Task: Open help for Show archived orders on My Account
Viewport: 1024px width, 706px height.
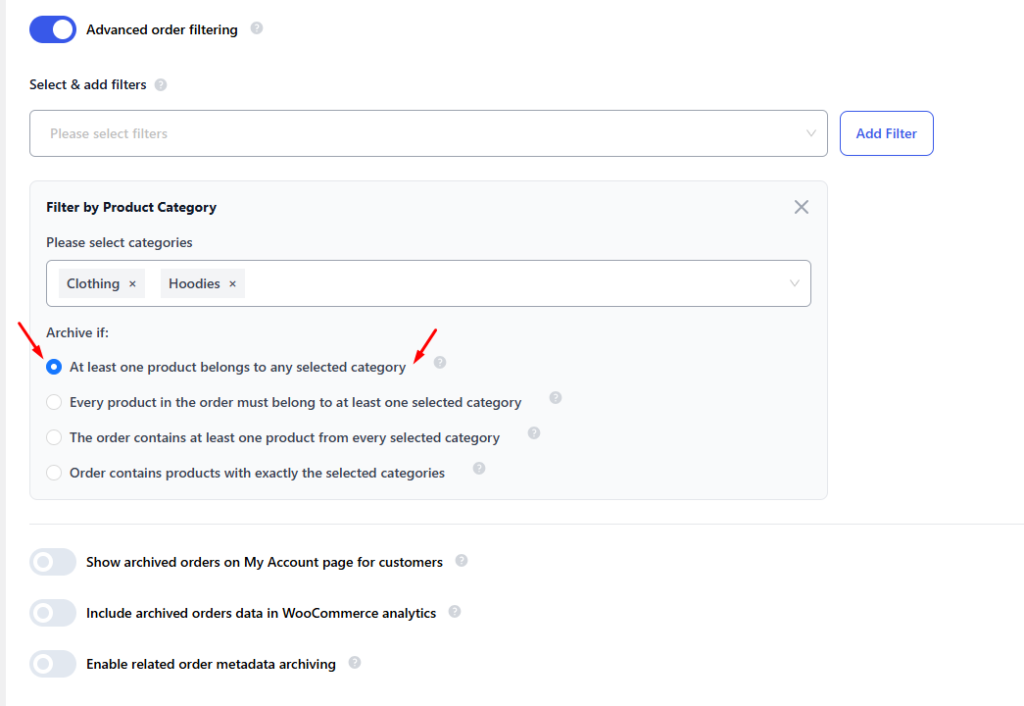Action: click(x=461, y=560)
